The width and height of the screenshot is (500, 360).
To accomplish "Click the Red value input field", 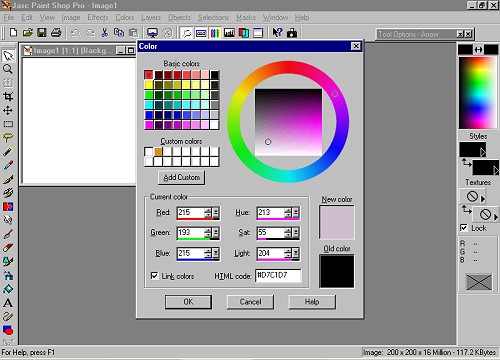I will (190, 212).
